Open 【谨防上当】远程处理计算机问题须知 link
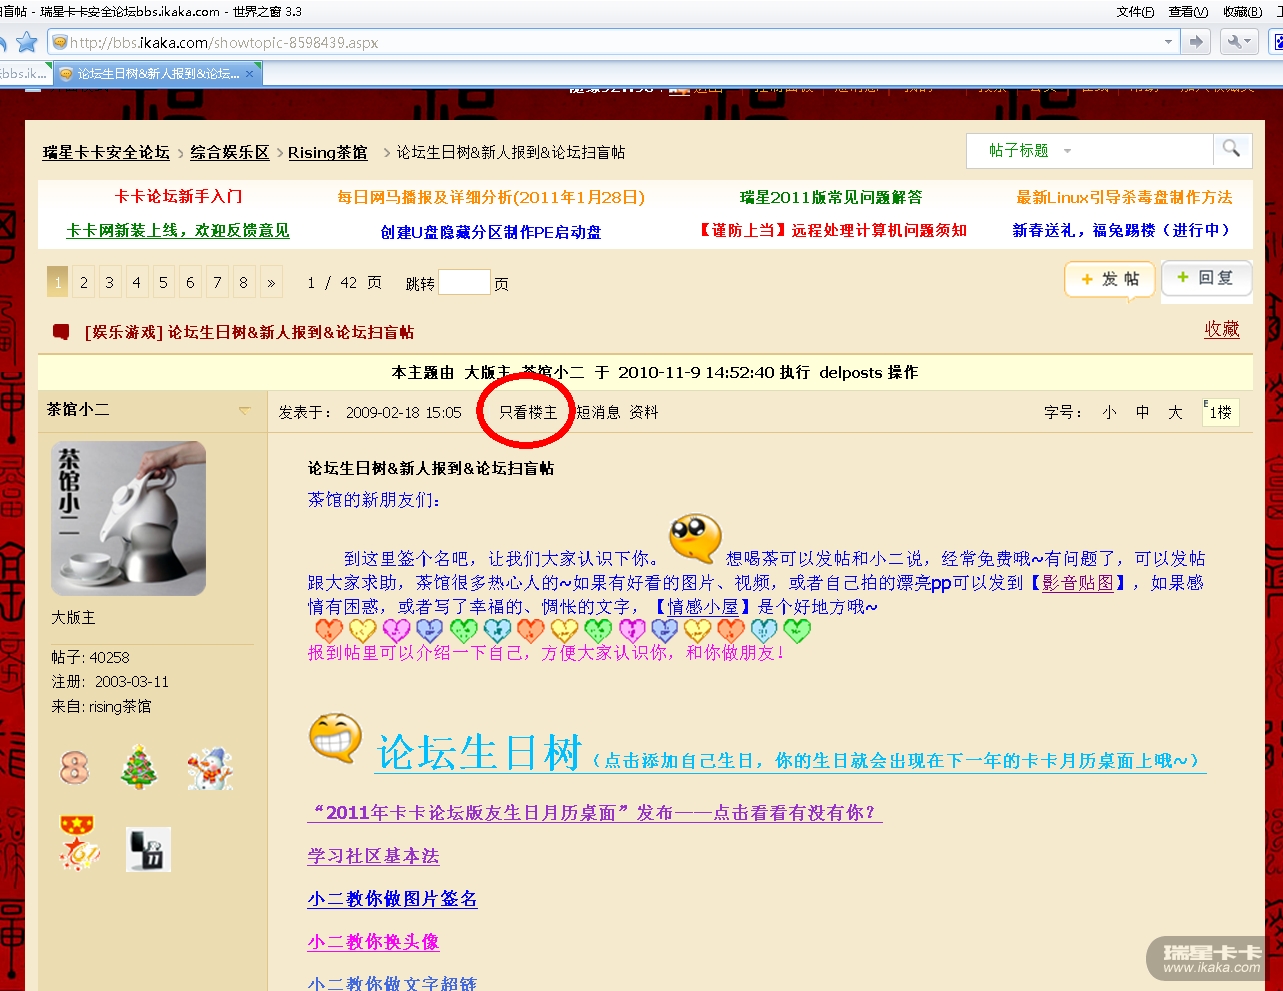This screenshot has height=991, width=1283. click(x=832, y=230)
